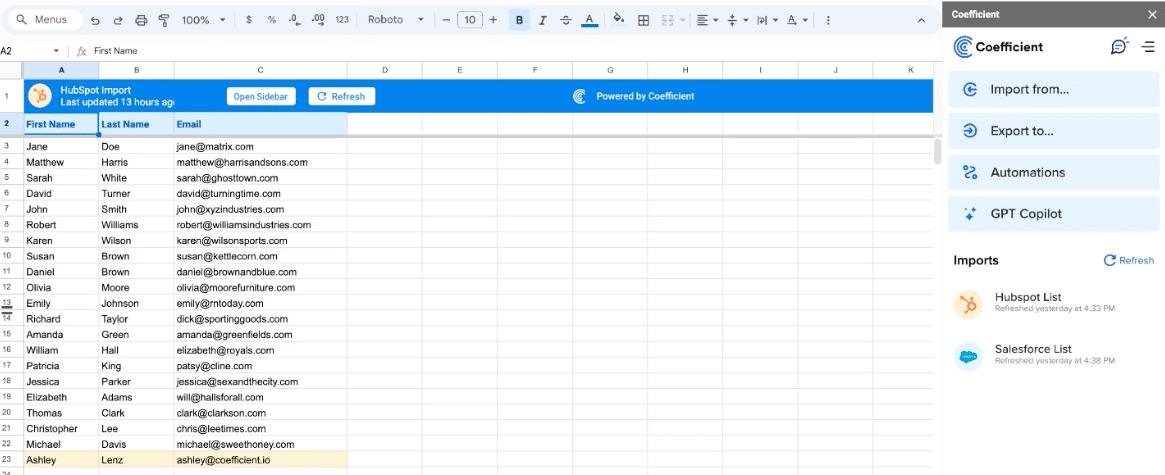This screenshot has height=475, width=1165.
Task: Click the formula bar showing First Name
Action: coord(513,51)
